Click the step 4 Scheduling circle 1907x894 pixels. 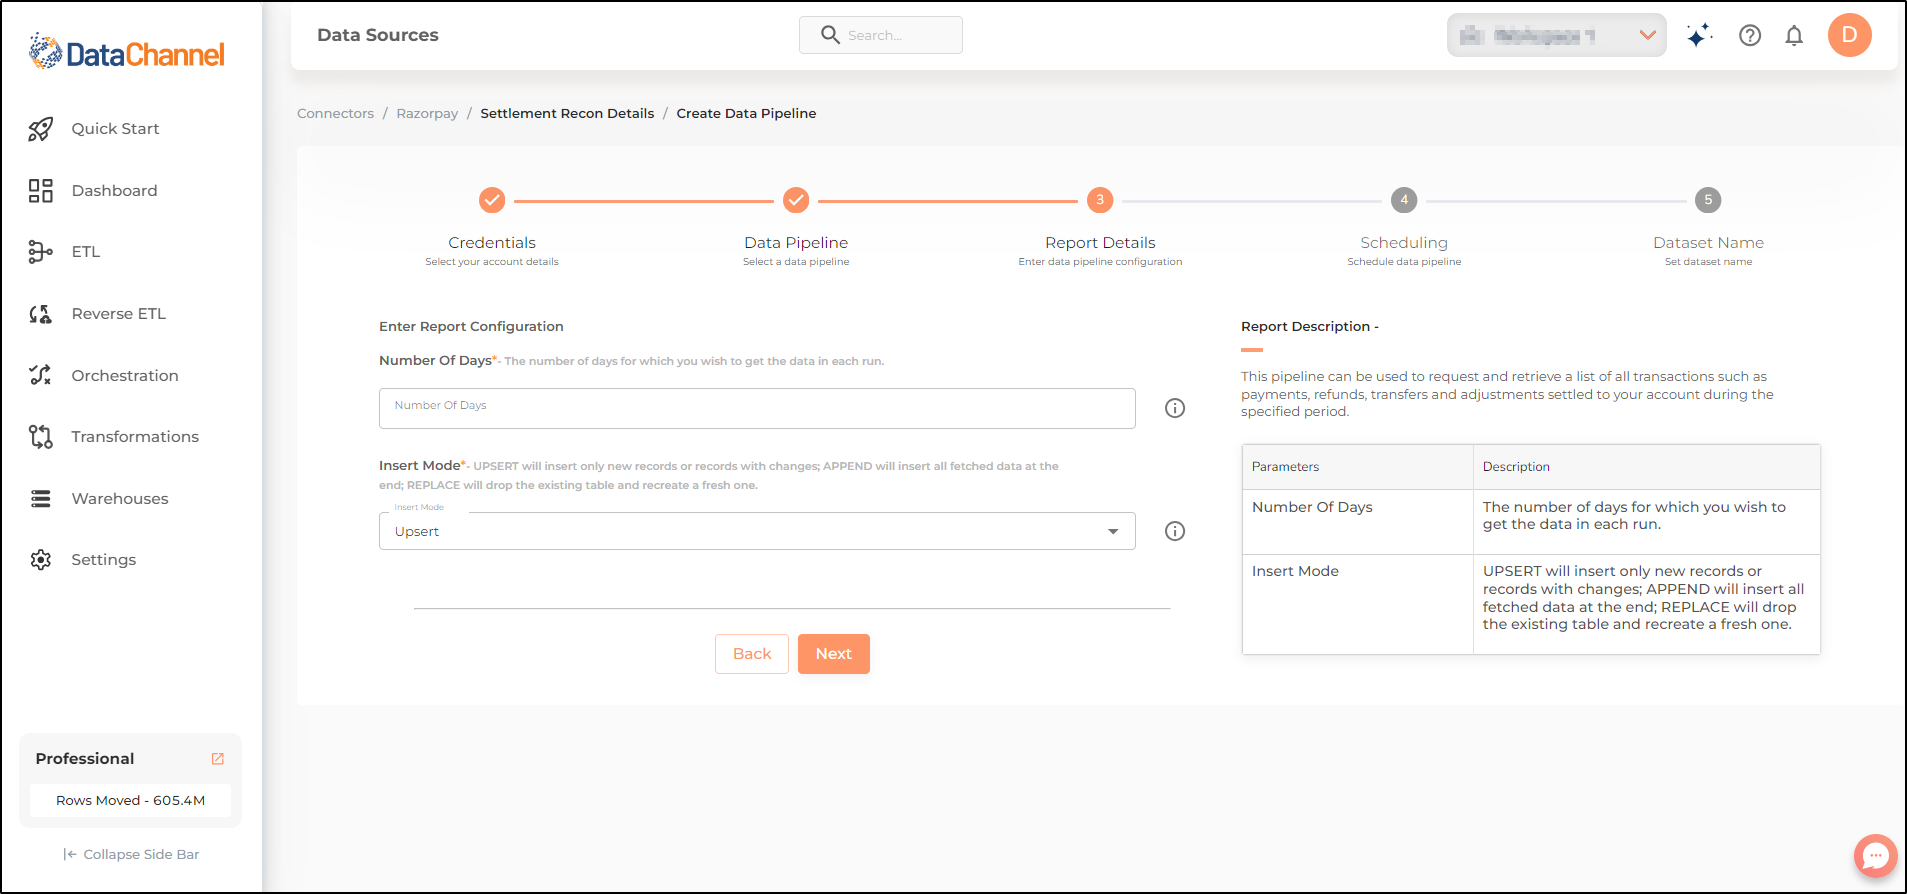point(1404,200)
